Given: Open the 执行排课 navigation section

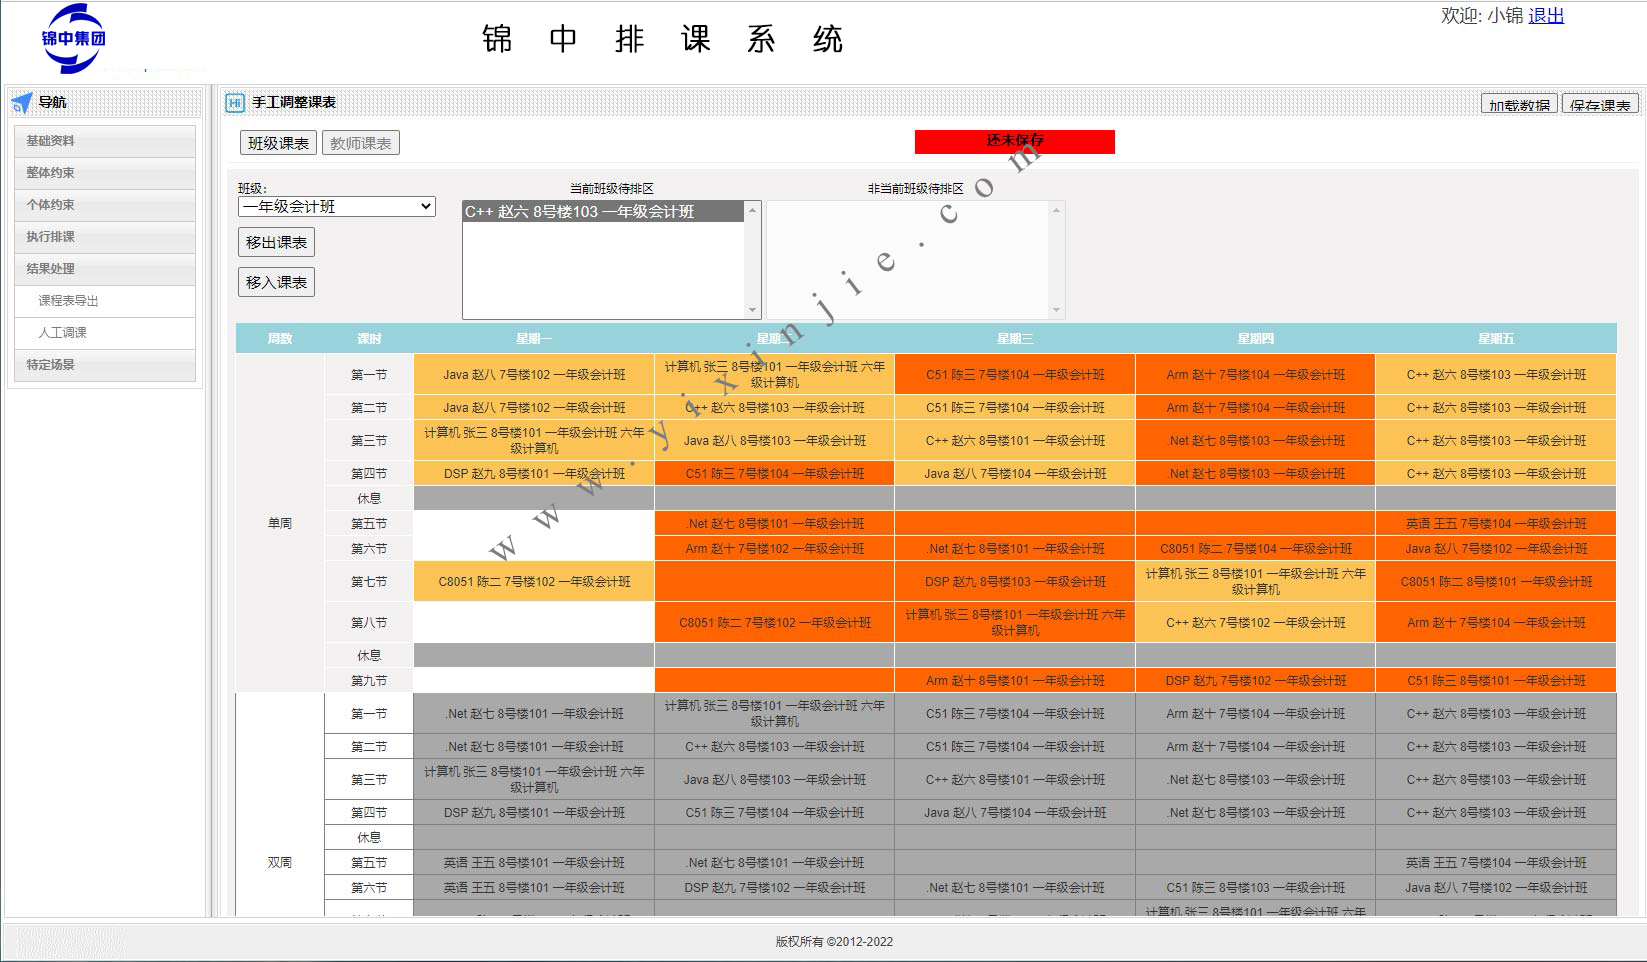Looking at the screenshot, I should coord(105,237).
